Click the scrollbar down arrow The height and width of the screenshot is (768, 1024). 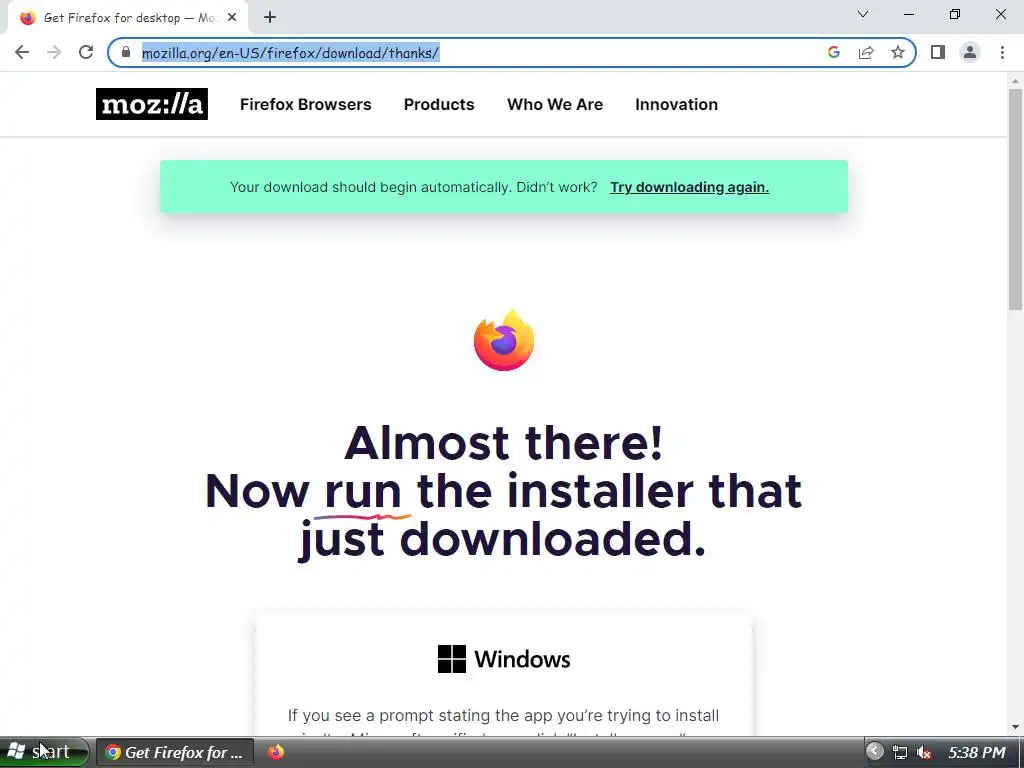pyautogui.click(x=1016, y=727)
